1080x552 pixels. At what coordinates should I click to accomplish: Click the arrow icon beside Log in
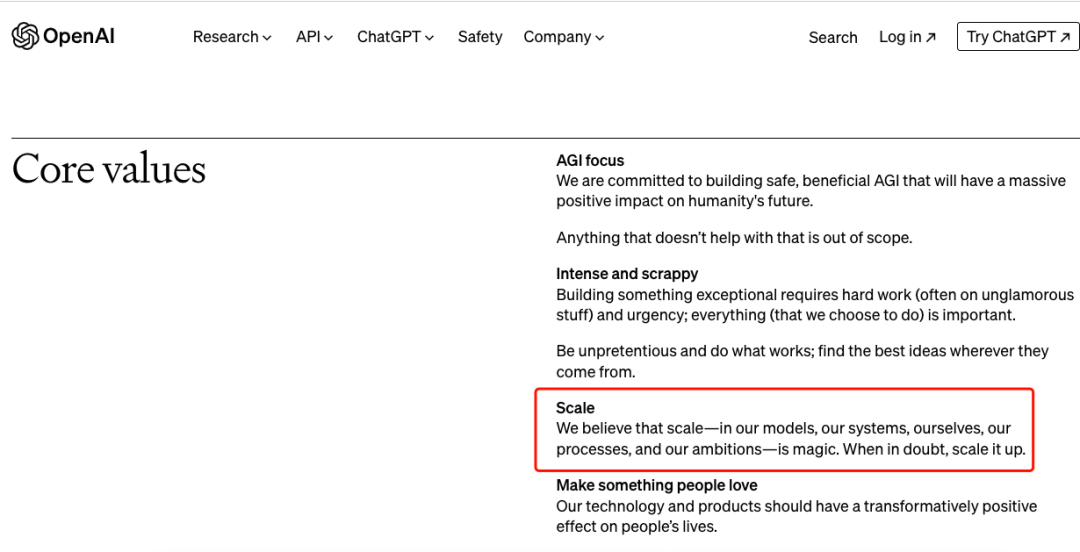click(x=931, y=37)
